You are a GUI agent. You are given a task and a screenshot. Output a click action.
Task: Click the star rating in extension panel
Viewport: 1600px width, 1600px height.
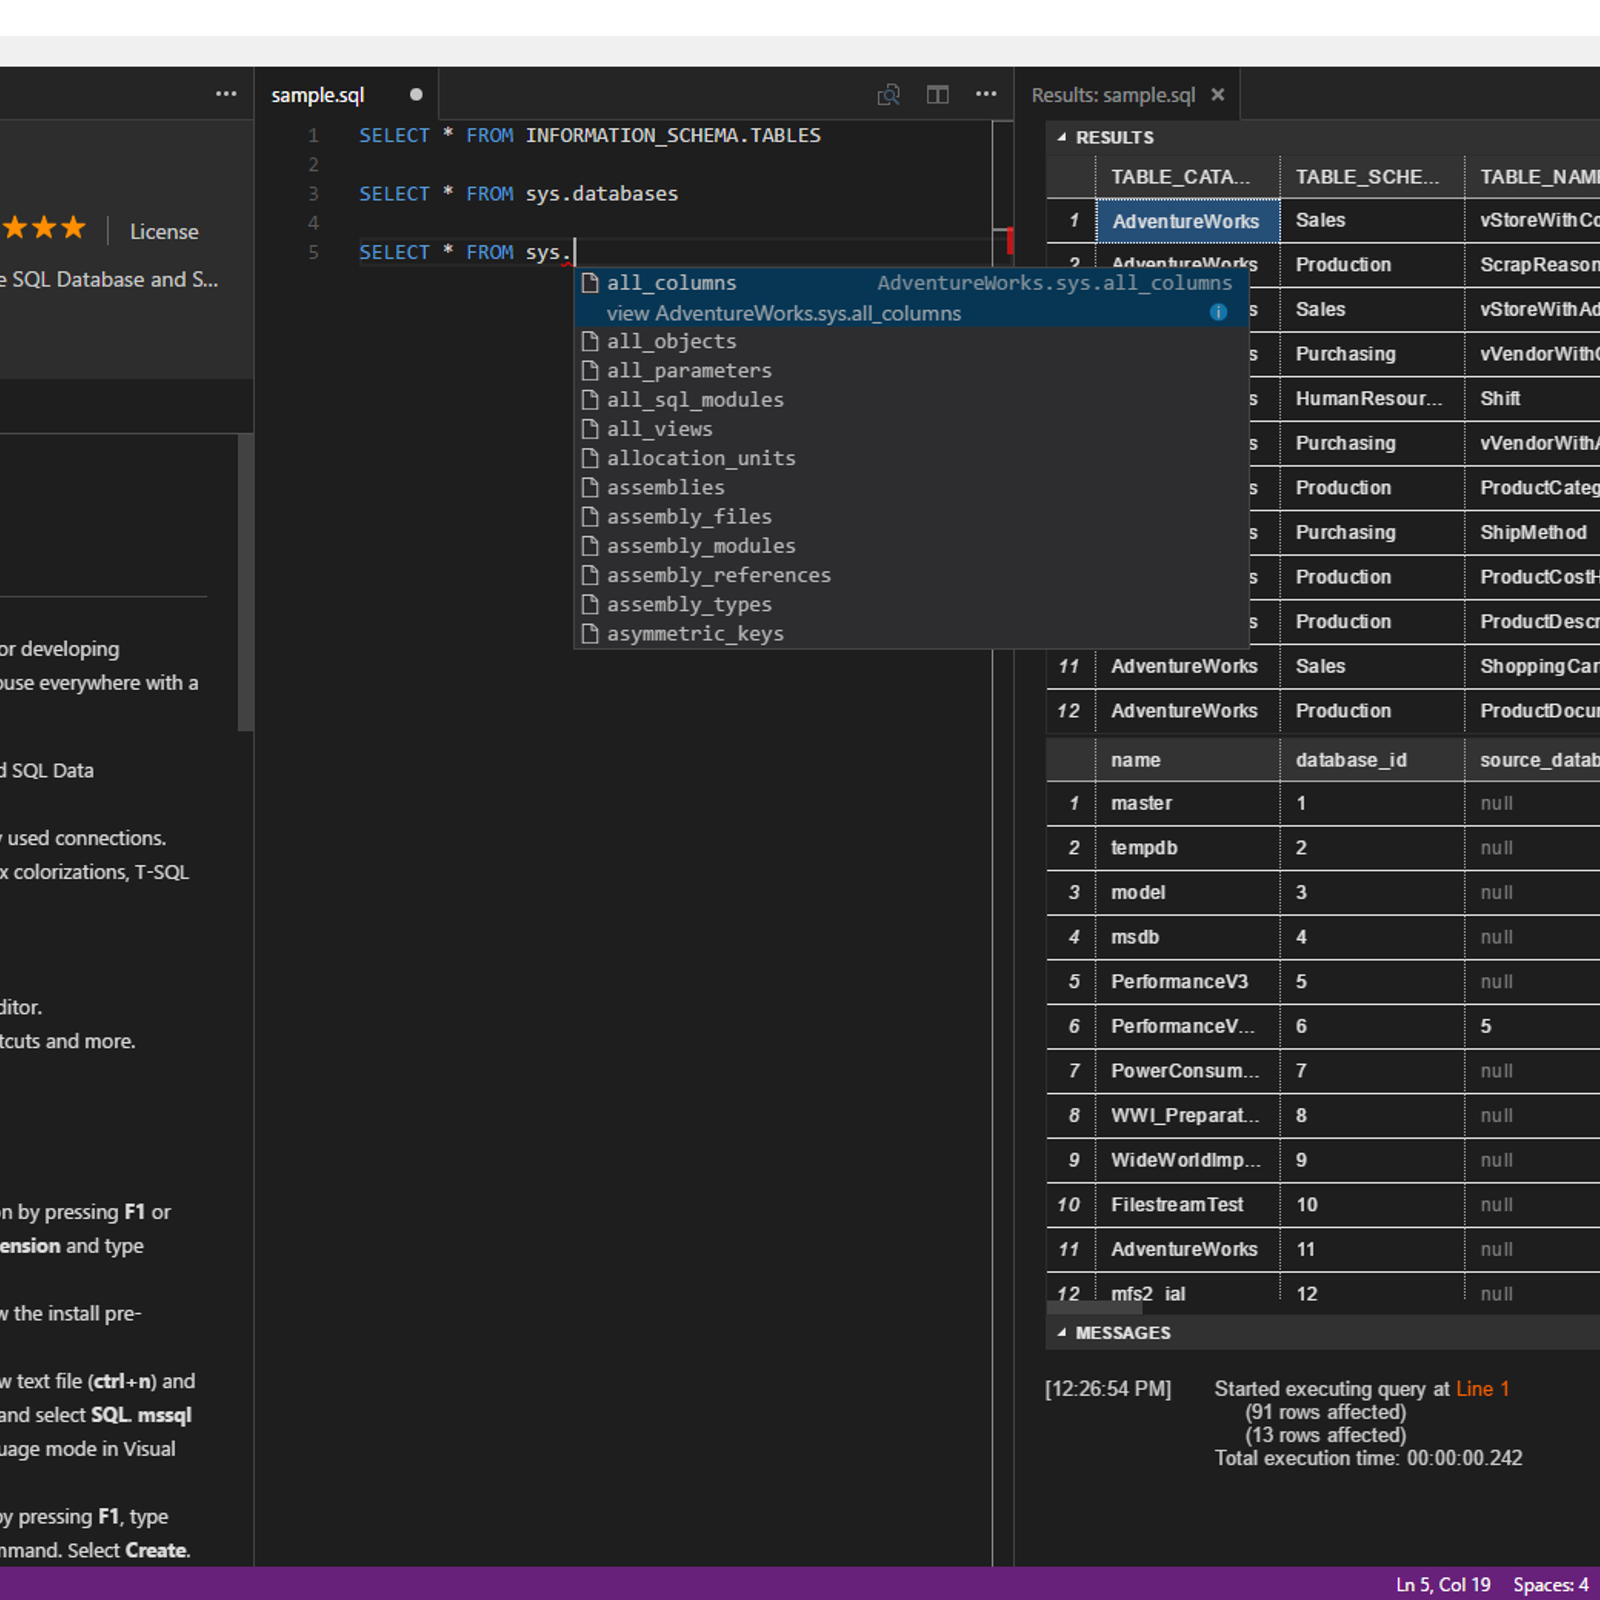44,228
